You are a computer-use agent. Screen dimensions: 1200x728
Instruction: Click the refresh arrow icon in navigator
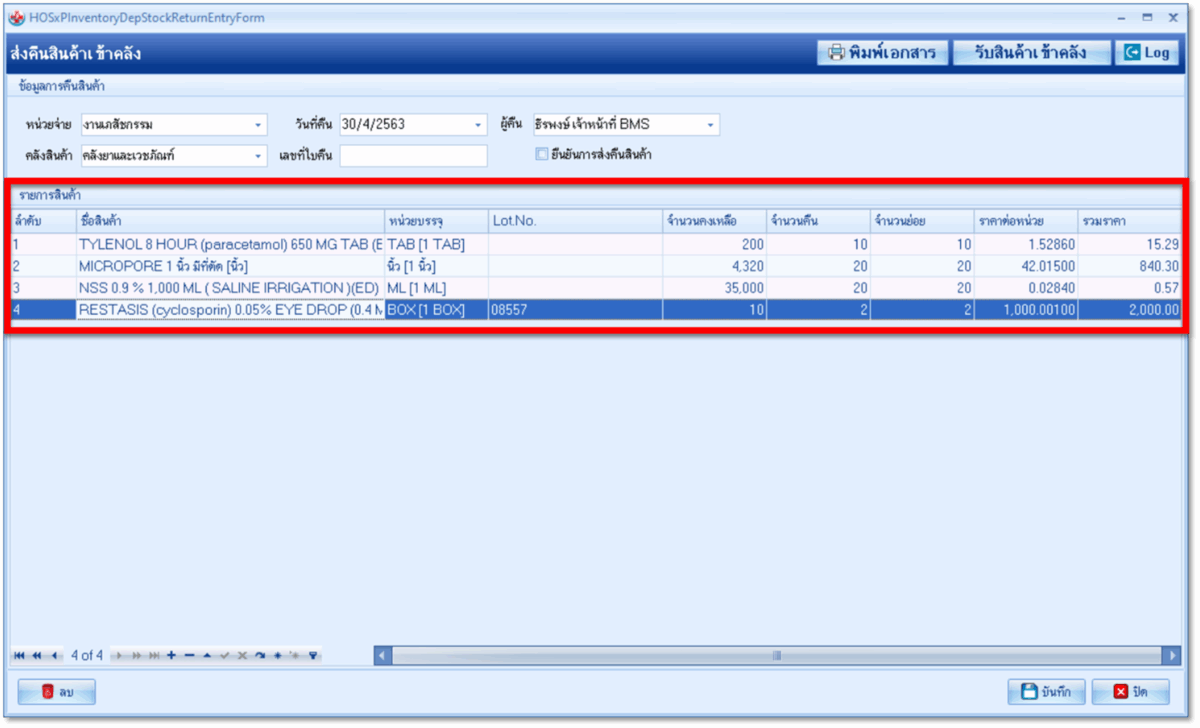(259, 656)
